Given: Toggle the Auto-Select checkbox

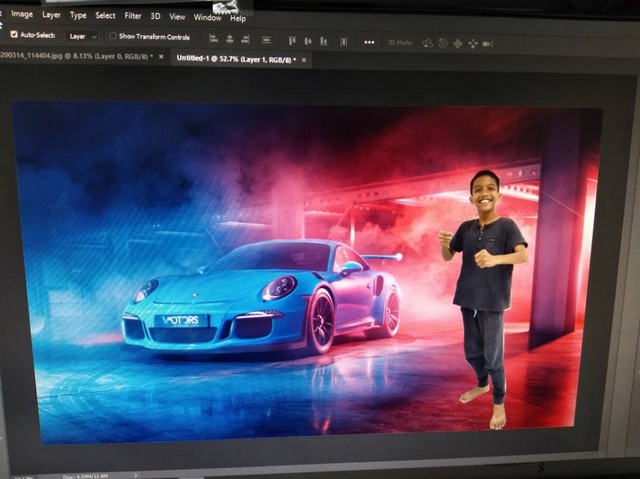Looking at the screenshot, I should click(x=14, y=34).
